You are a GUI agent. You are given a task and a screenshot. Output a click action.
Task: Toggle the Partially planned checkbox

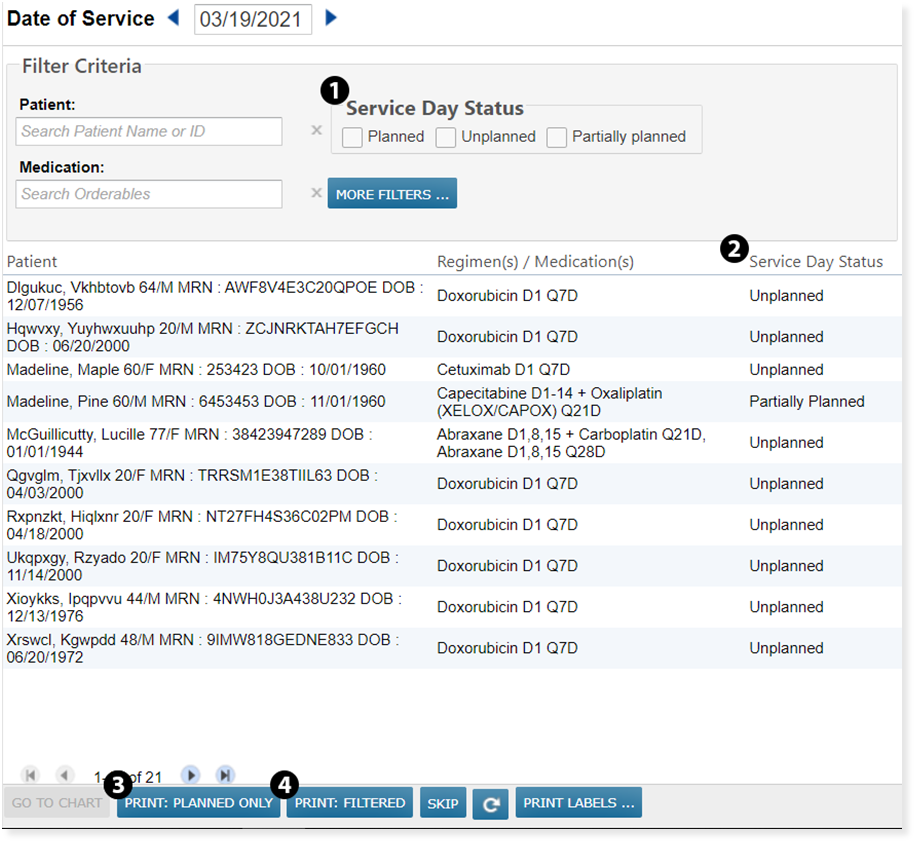(x=557, y=137)
